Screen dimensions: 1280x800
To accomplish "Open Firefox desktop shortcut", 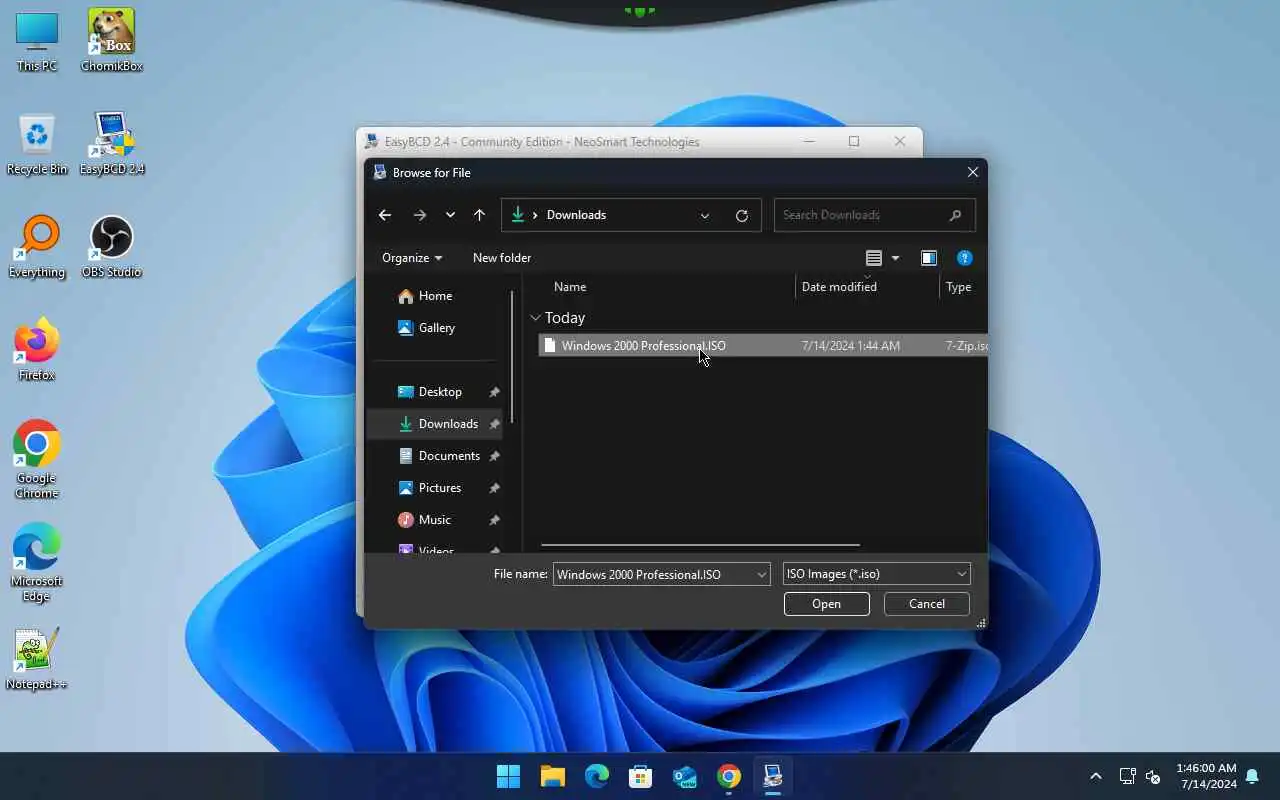I will coord(37,350).
